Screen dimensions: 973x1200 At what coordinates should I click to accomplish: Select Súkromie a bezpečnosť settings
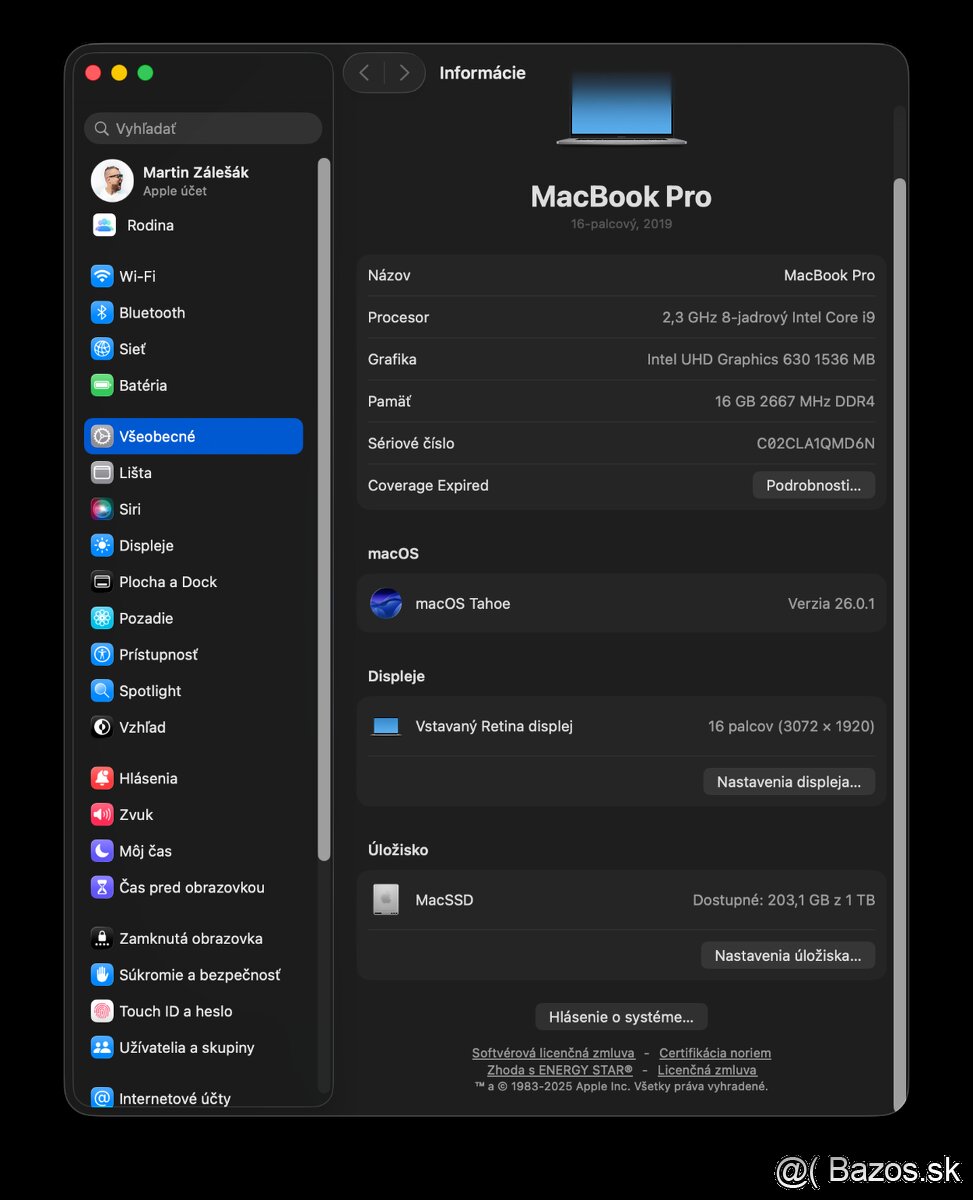pyautogui.click(x=200, y=974)
